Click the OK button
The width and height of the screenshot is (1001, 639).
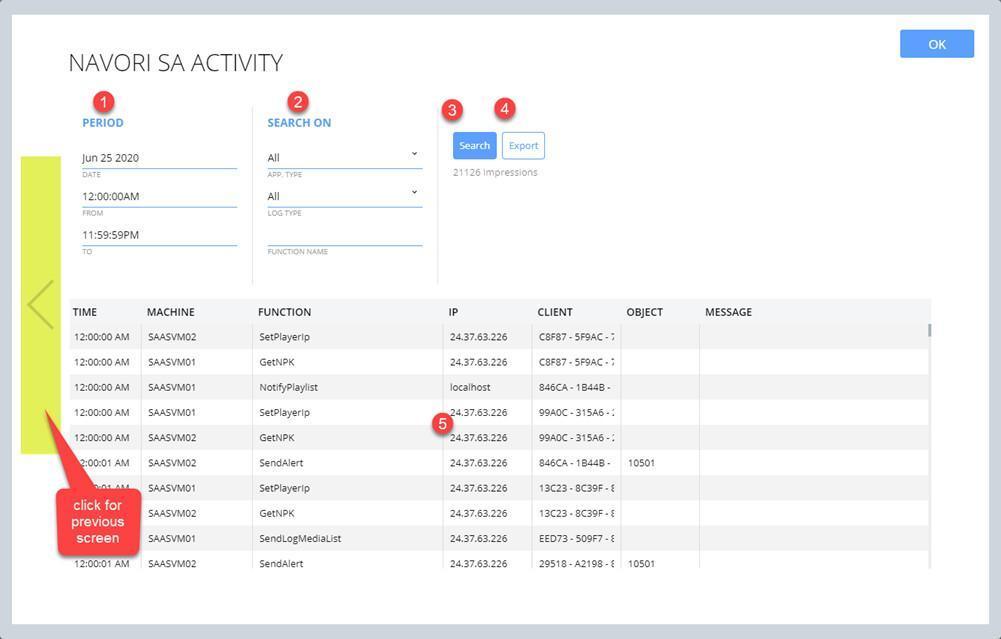click(937, 44)
